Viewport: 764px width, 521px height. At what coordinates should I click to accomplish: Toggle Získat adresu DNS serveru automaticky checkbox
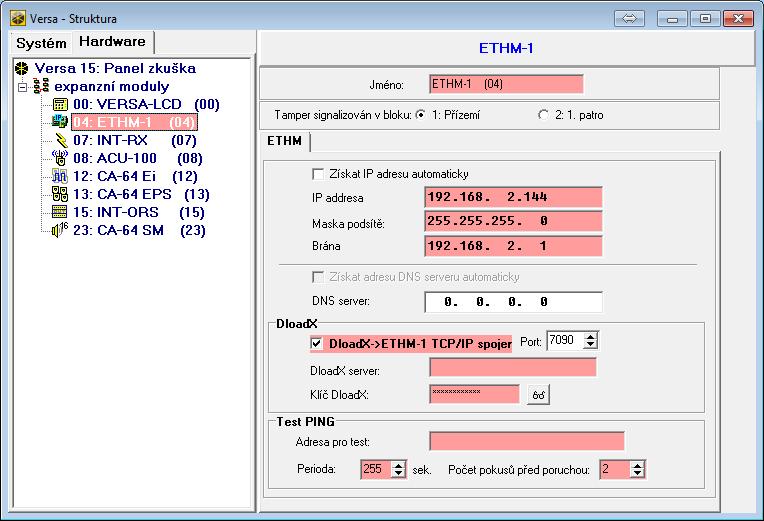point(318,277)
